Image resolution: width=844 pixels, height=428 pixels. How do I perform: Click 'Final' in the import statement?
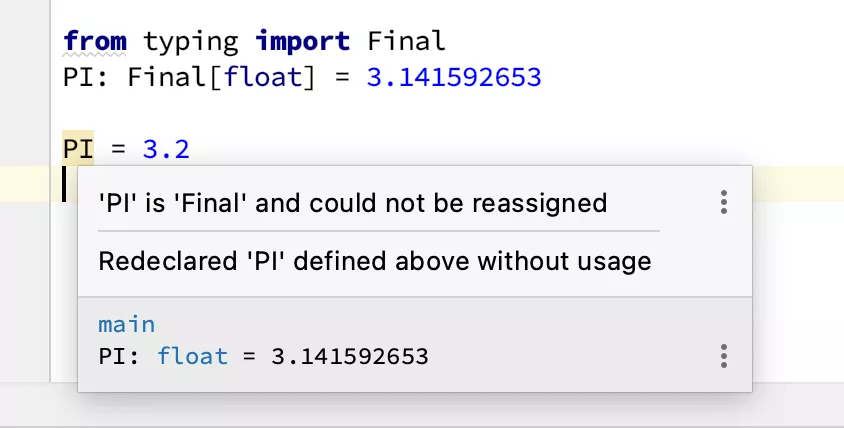pos(406,42)
